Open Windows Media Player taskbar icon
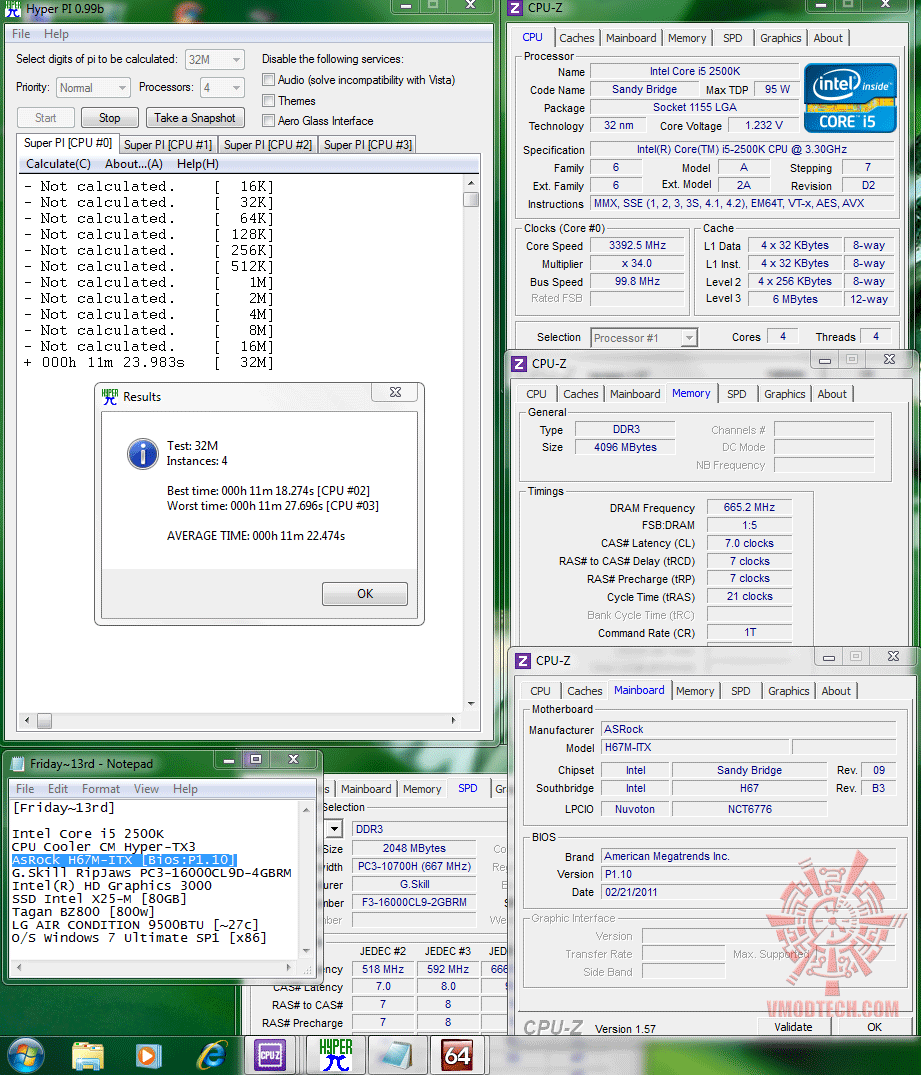The image size is (921, 1075). click(148, 1056)
